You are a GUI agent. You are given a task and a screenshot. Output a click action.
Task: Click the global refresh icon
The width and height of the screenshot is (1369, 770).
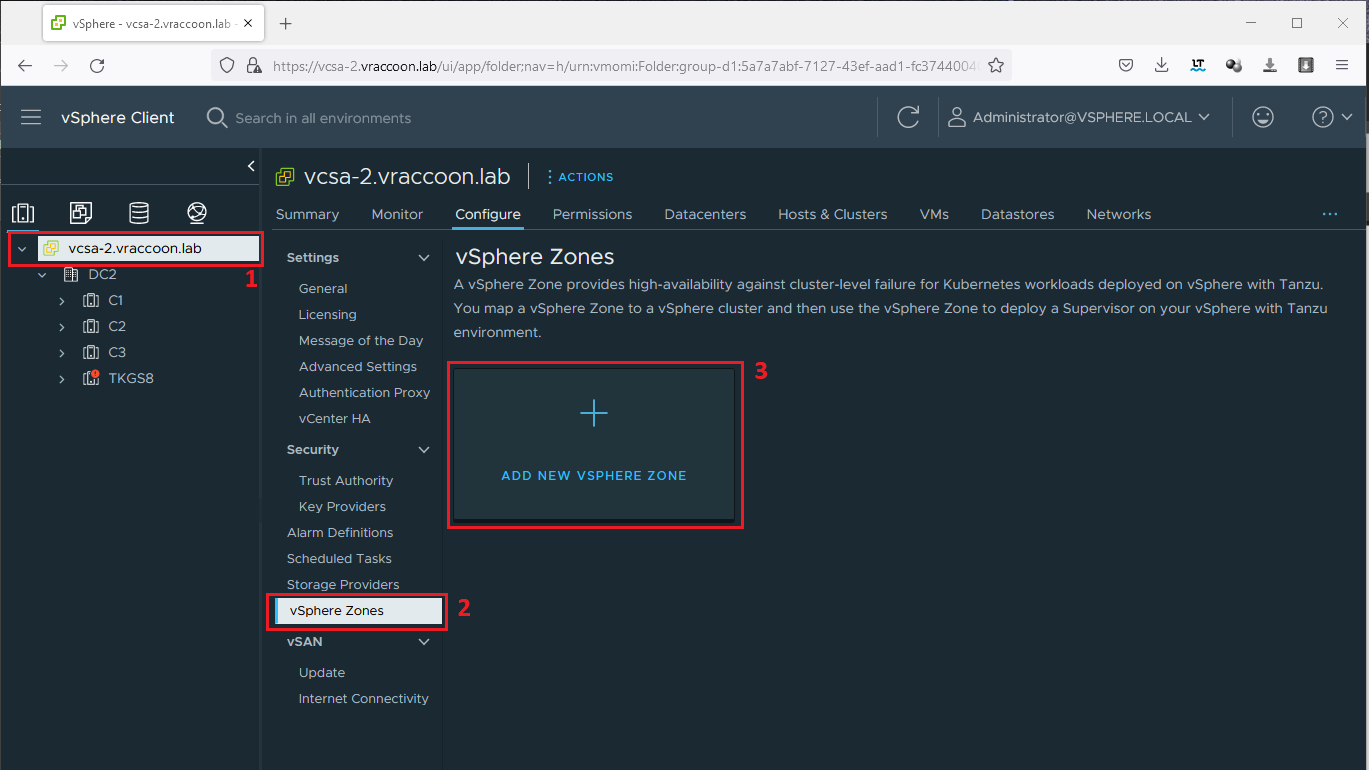pyautogui.click(x=908, y=117)
